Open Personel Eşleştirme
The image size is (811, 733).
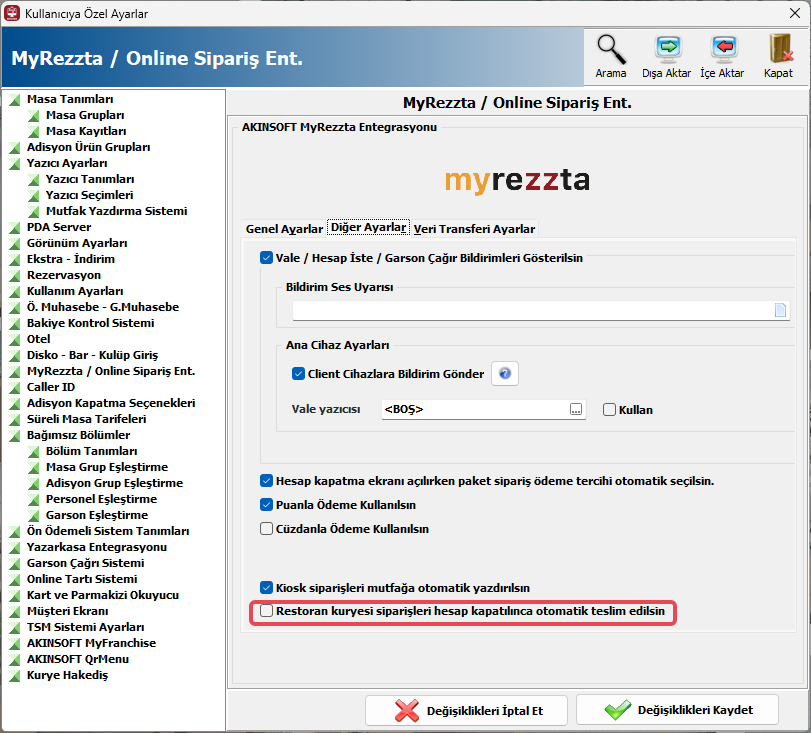click(101, 500)
